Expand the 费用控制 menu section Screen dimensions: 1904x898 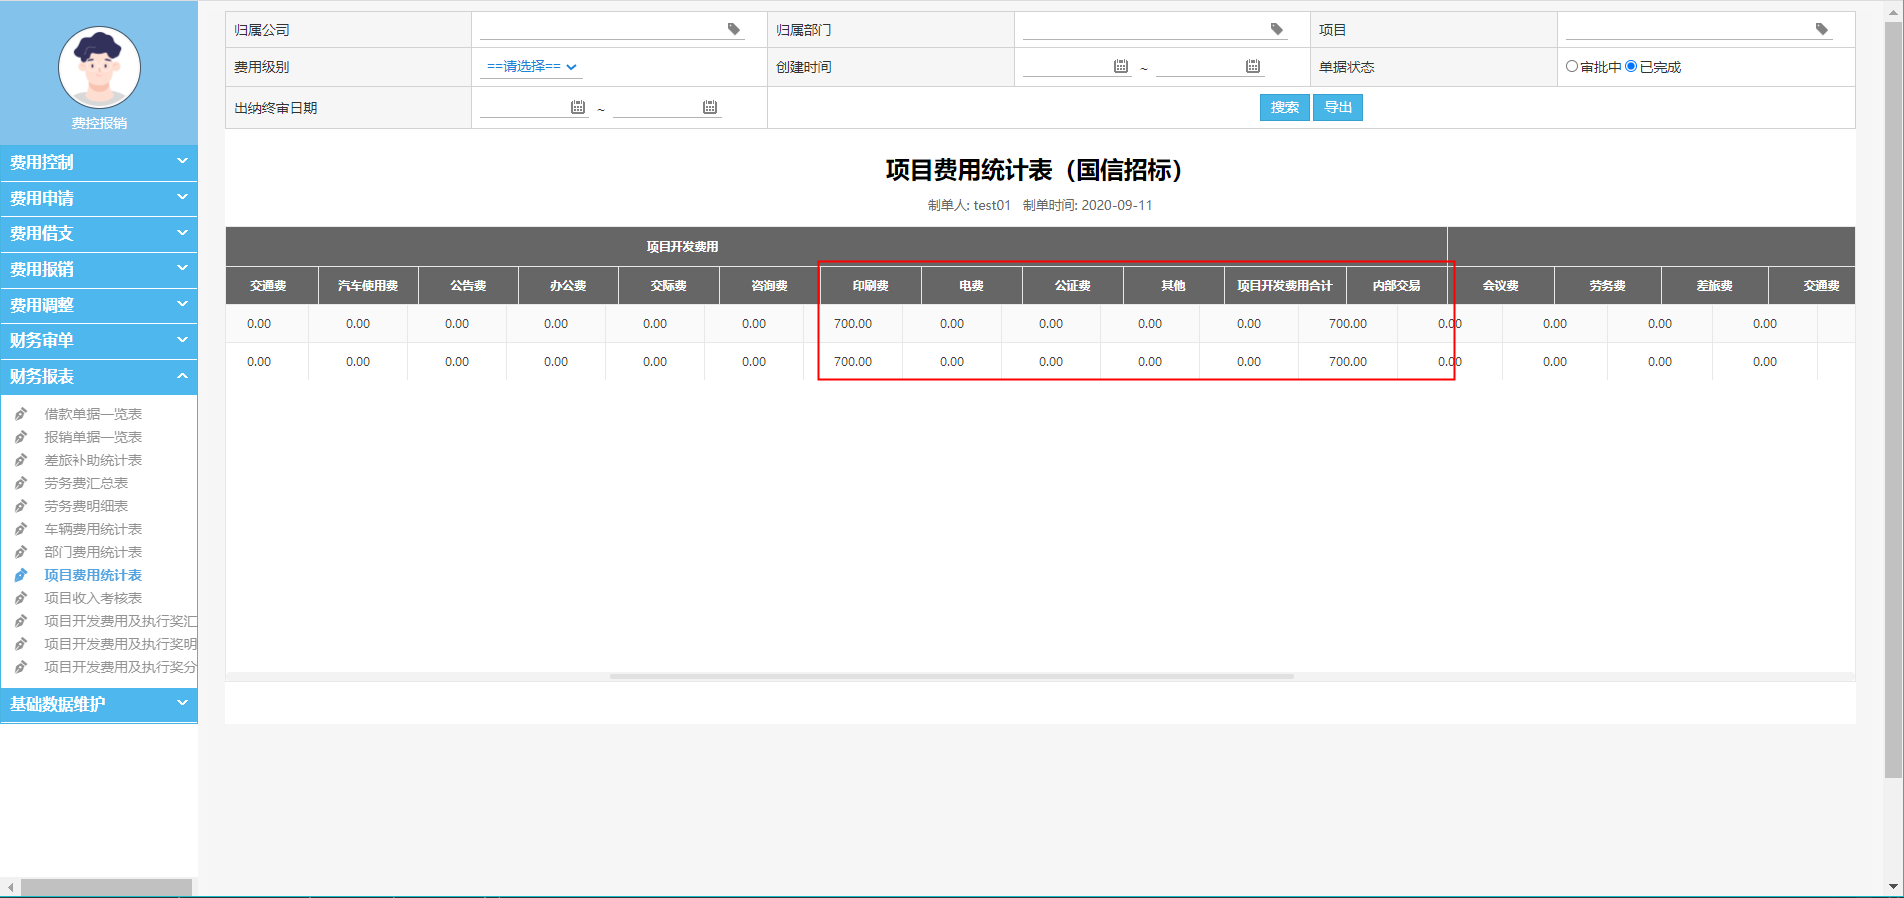pyautogui.click(x=99, y=162)
